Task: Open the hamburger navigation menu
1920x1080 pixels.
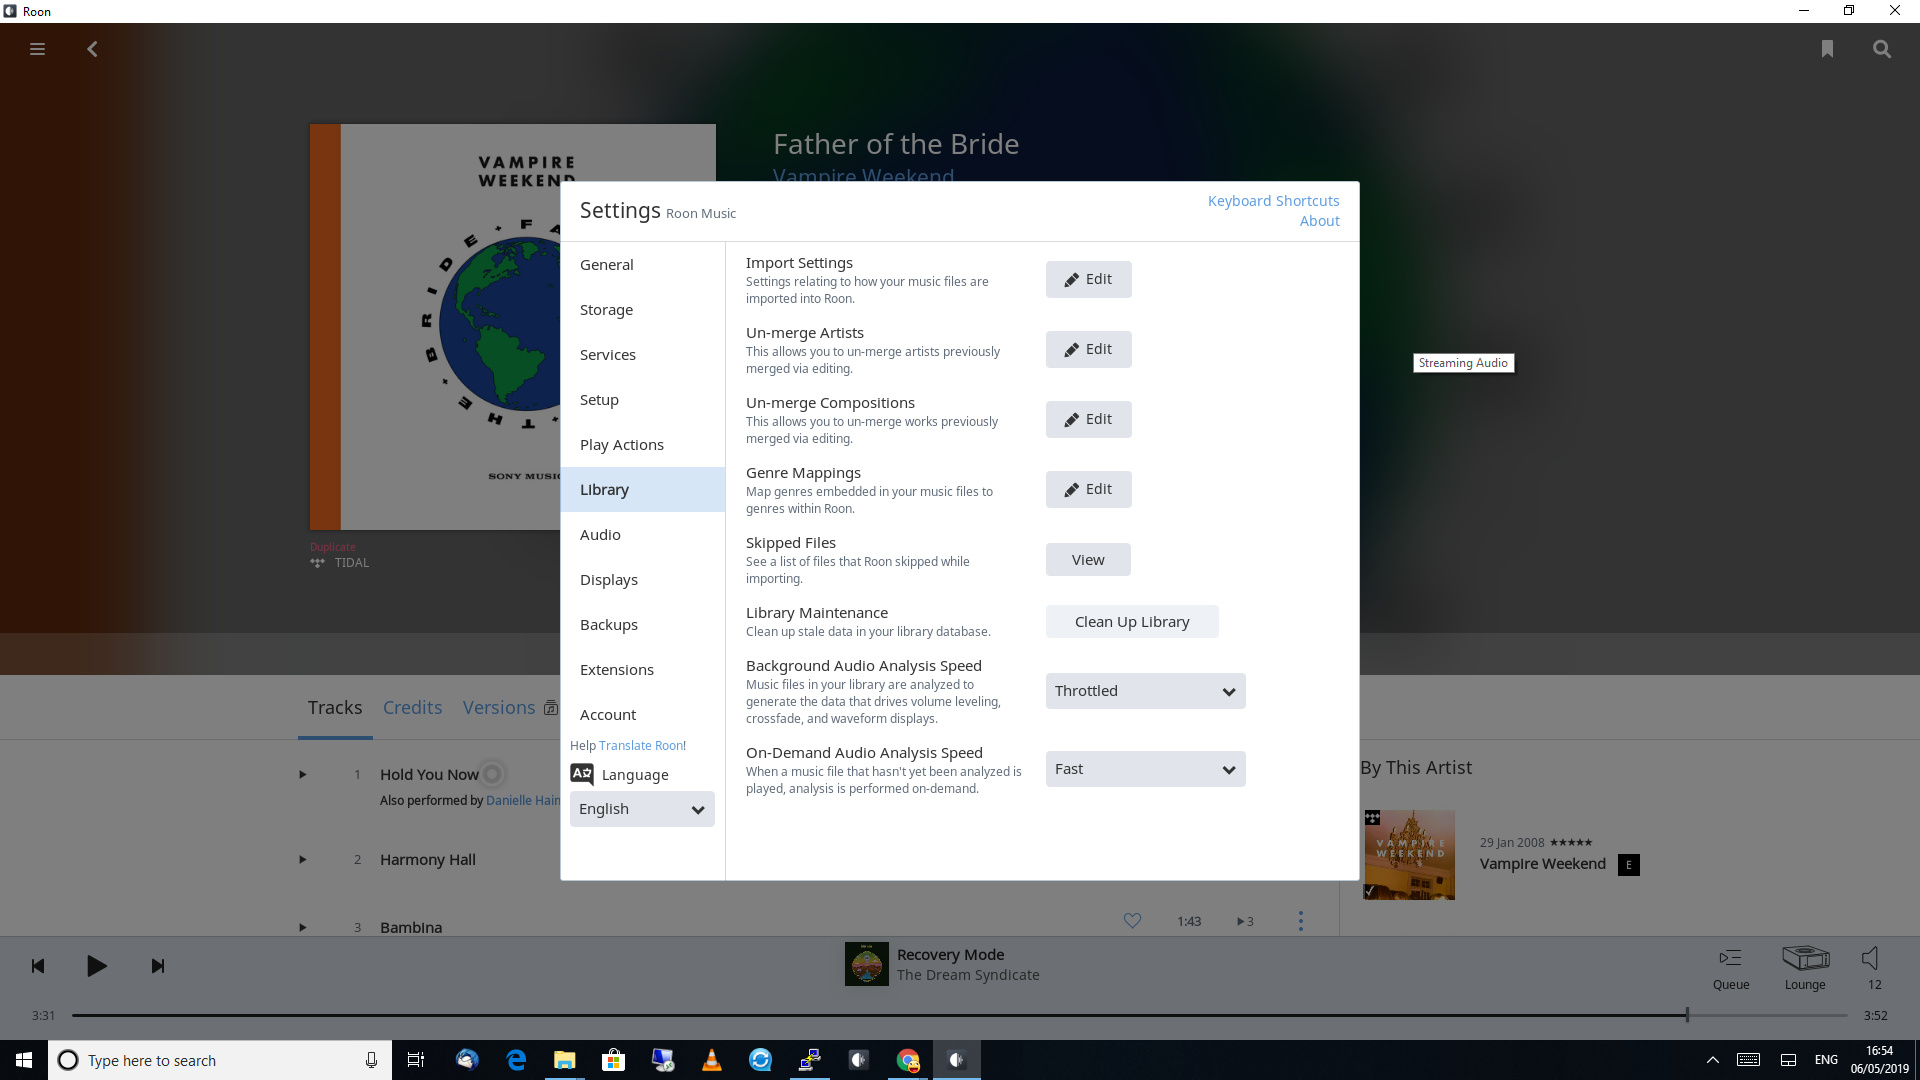Action: pos(37,49)
